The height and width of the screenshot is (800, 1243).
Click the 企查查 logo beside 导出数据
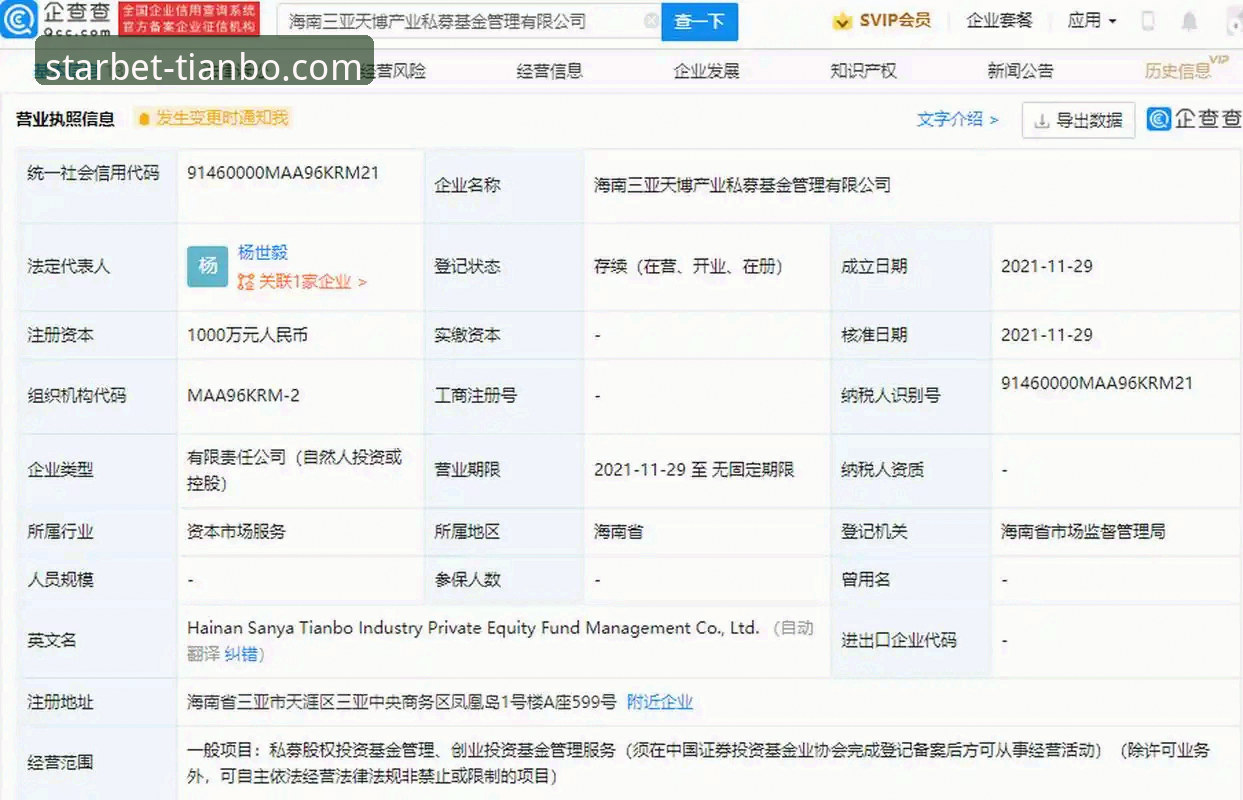1193,119
